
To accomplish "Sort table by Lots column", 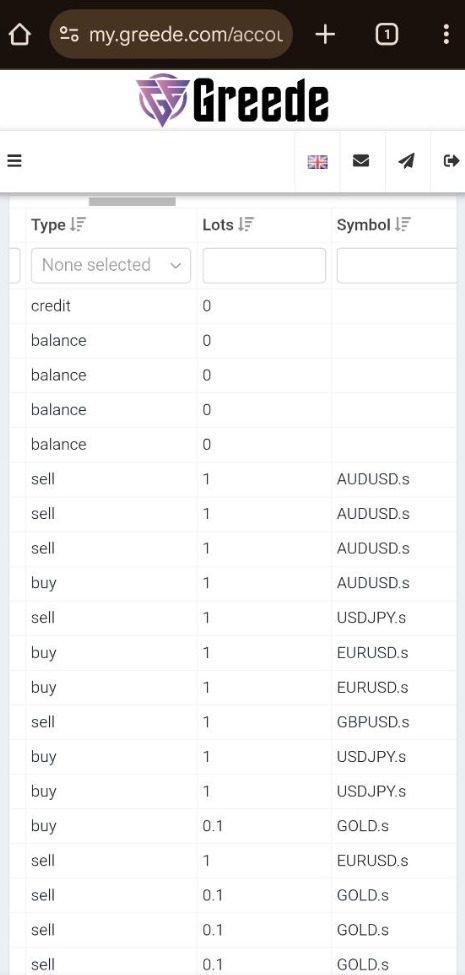I will pos(228,225).
